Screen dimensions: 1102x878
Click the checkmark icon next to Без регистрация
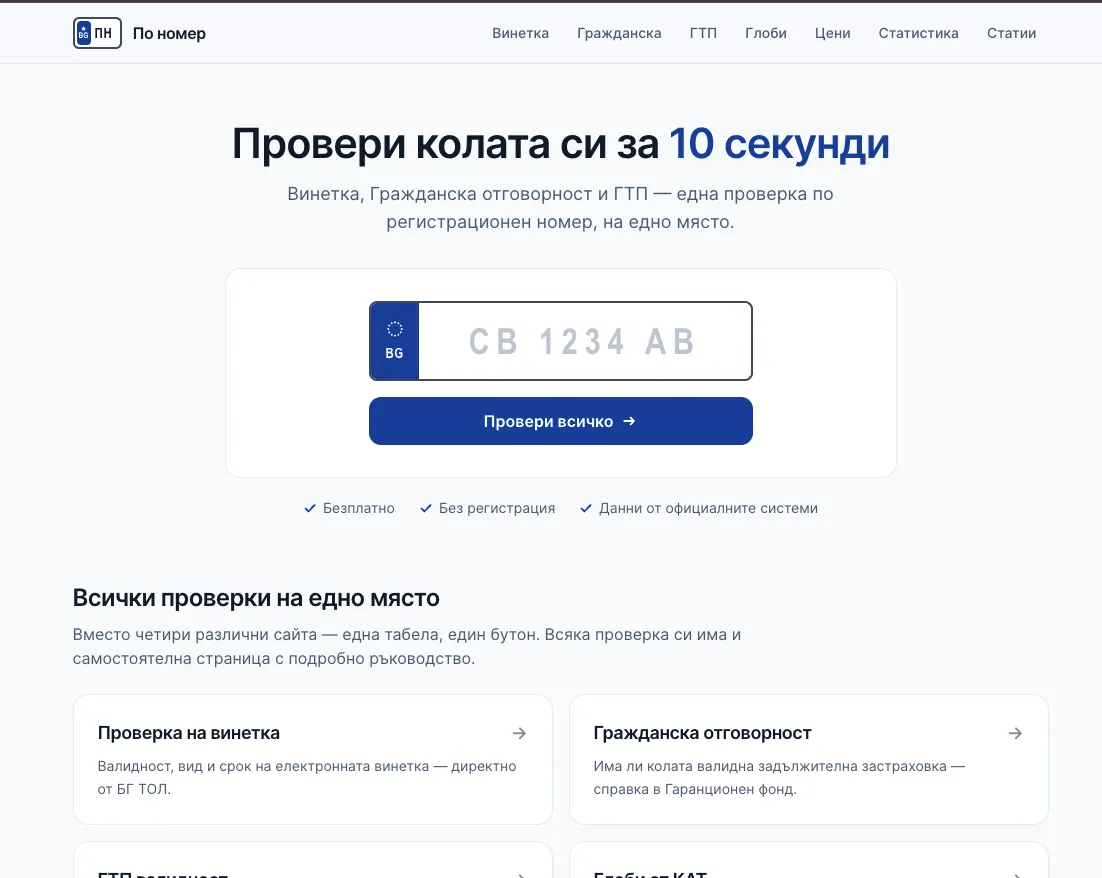tap(426, 508)
